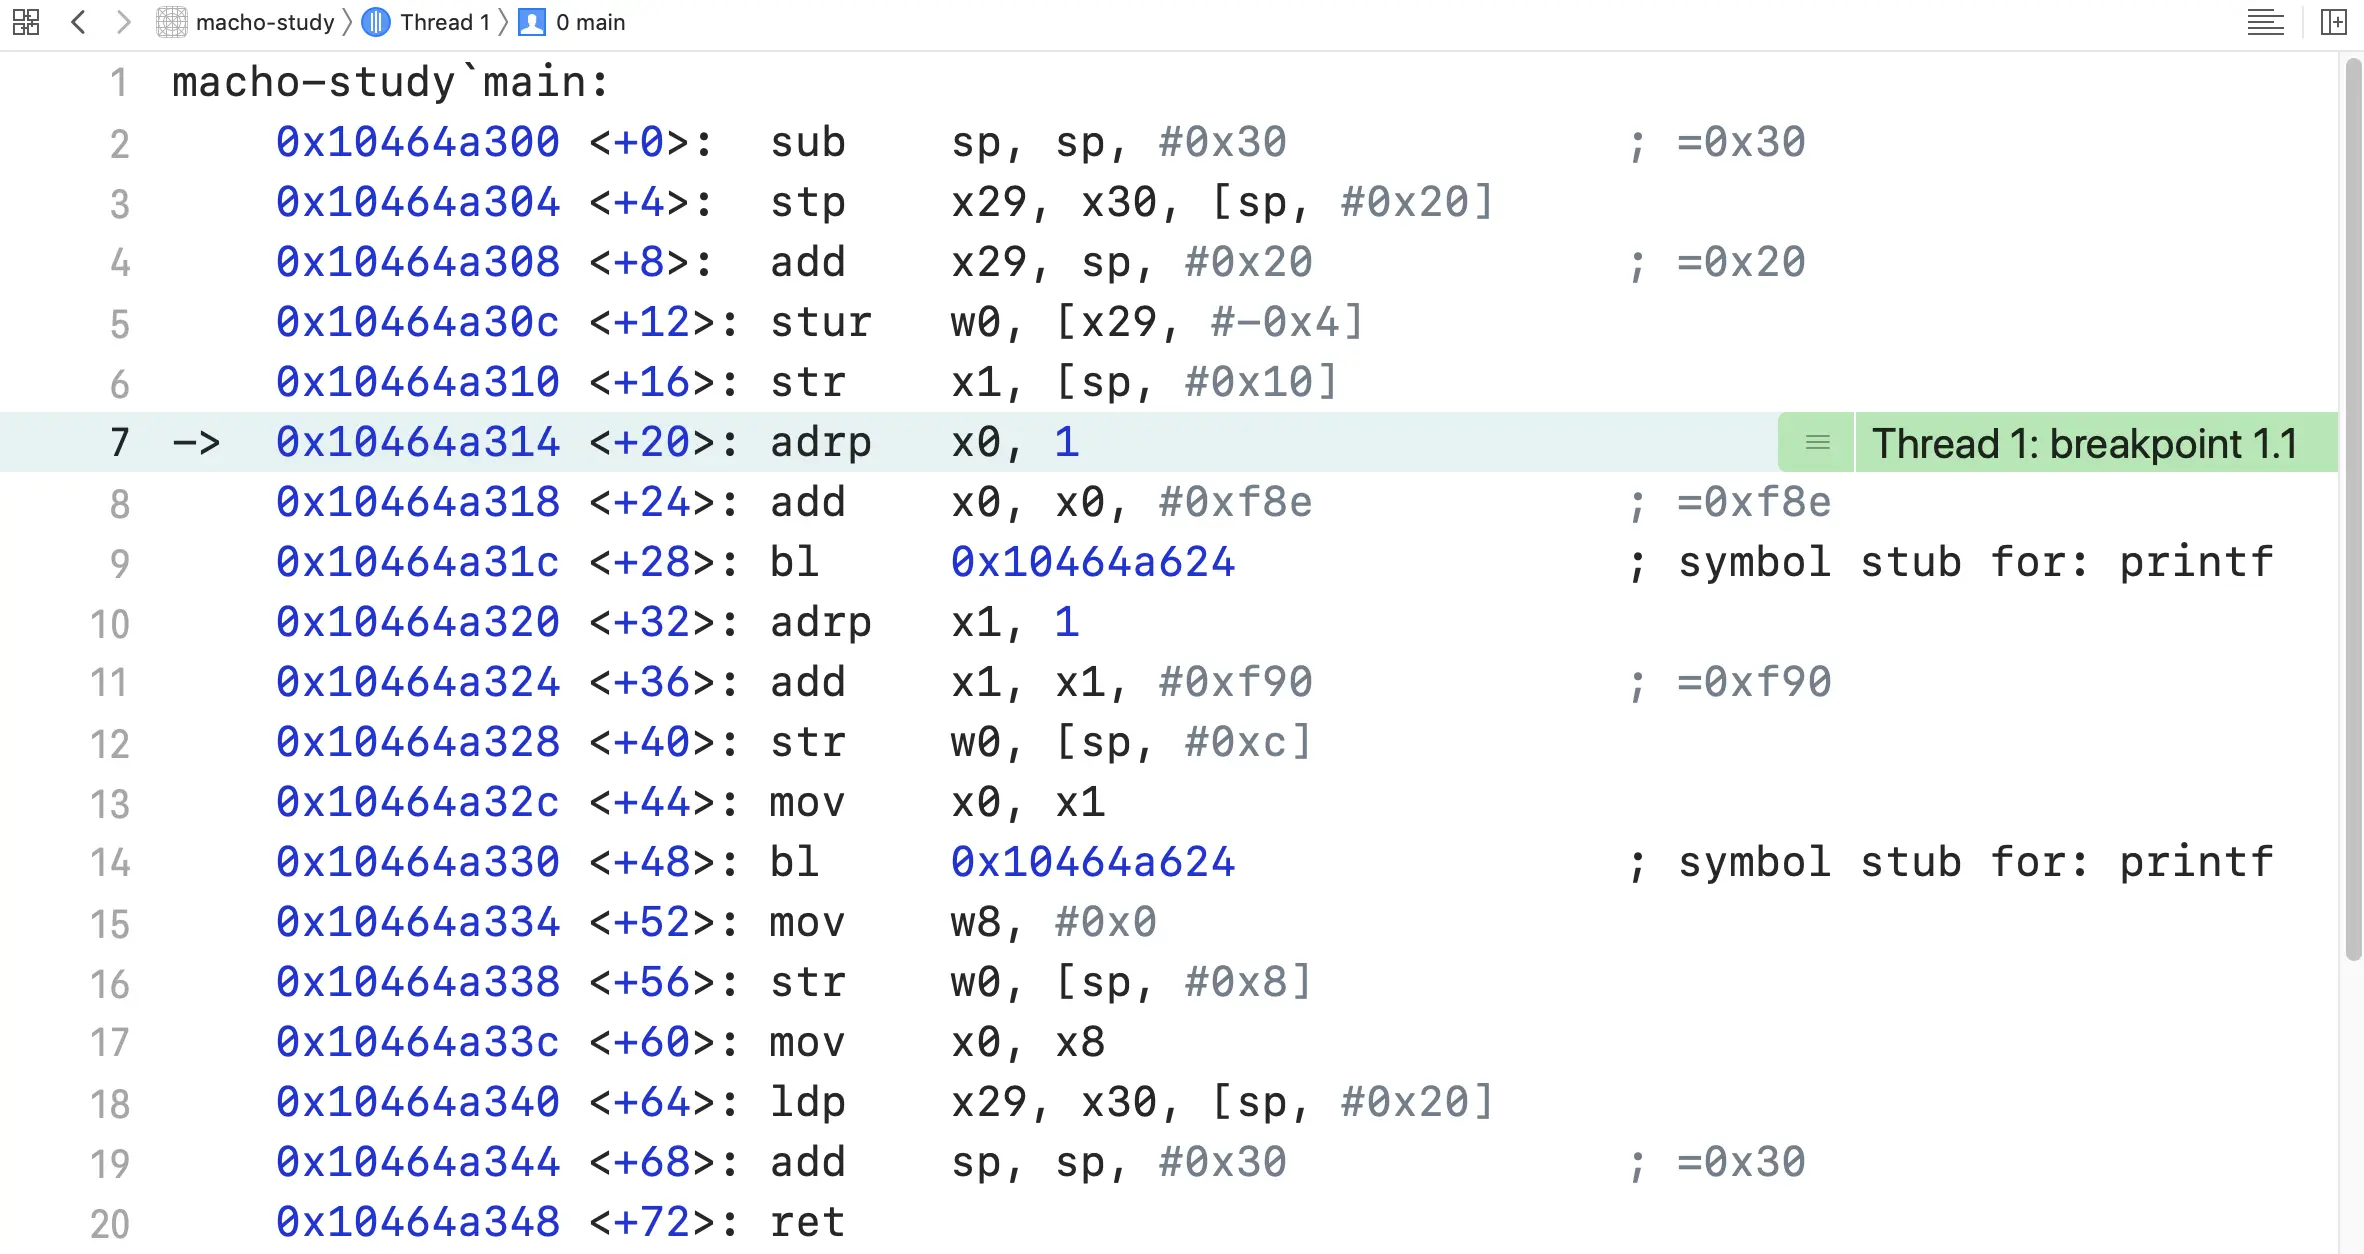The width and height of the screenshot is (2364, 1254).
Task: Open the related items grid icon
Action: [26, 22]
